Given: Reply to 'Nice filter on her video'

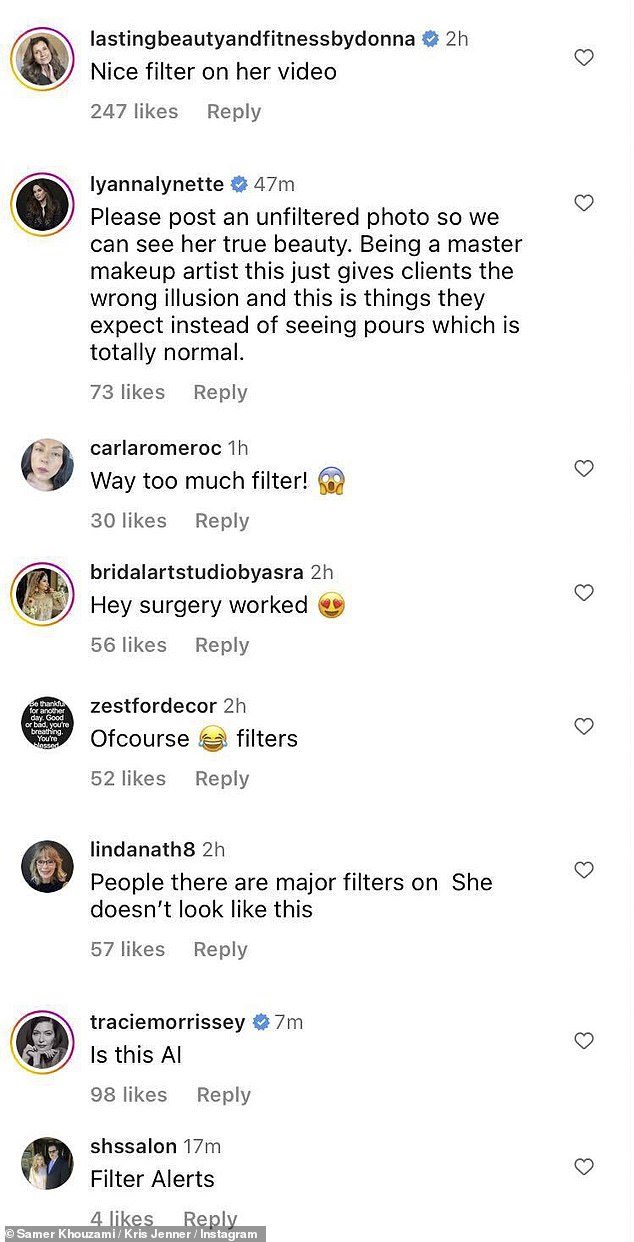Looking at the screenshot, I should pyautogui.click(x=233, y=112).
